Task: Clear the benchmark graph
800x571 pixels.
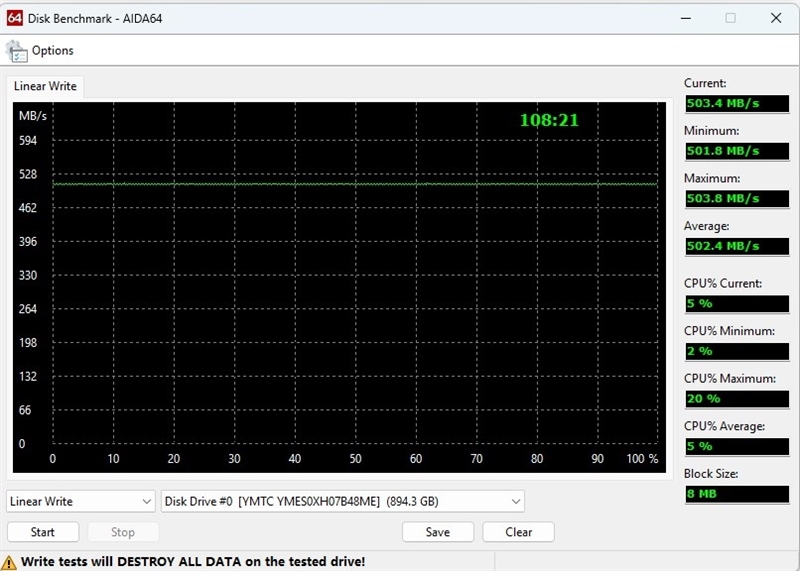Action: [x=518, y=532]
